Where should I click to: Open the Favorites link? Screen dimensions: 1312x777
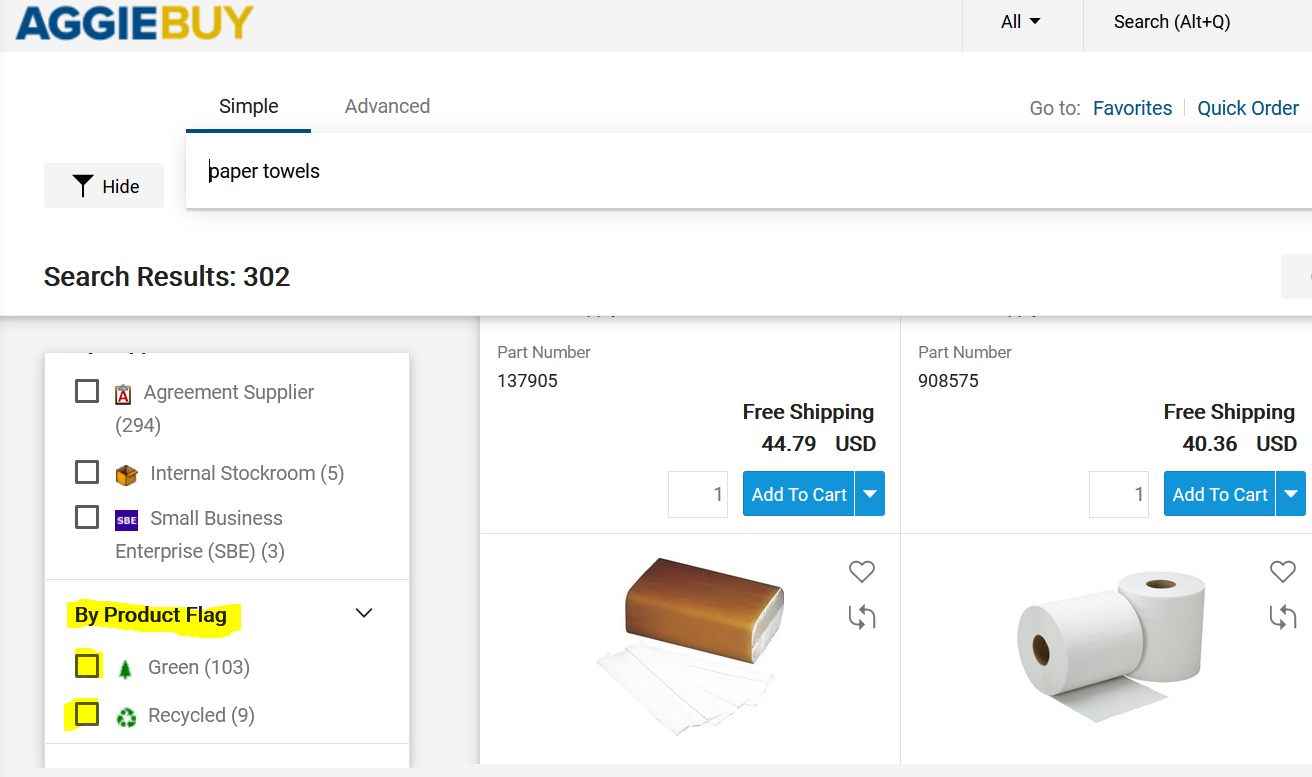point(1132,108)
